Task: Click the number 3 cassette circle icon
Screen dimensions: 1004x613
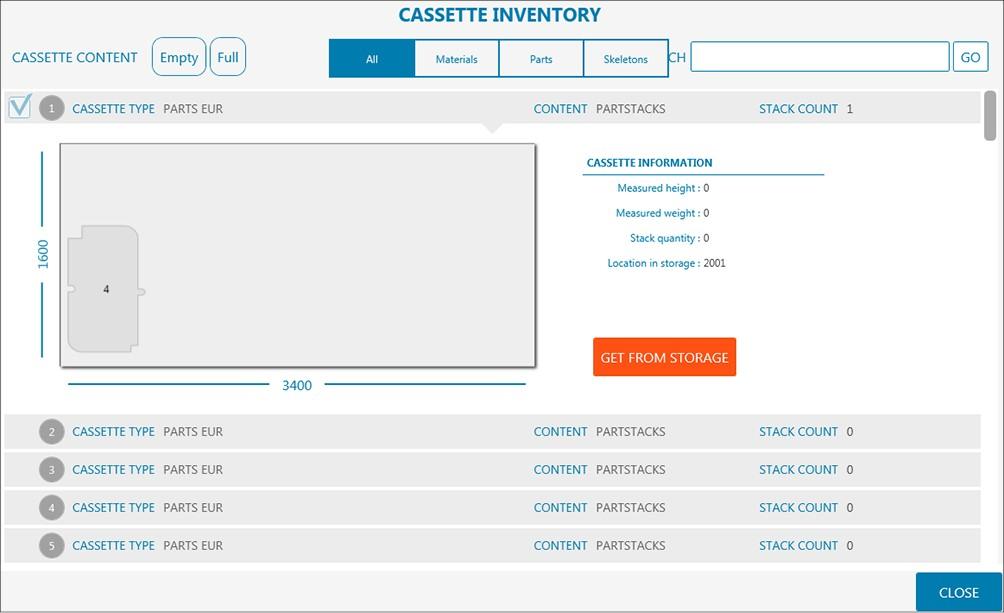Action: [x=51, y=470]
